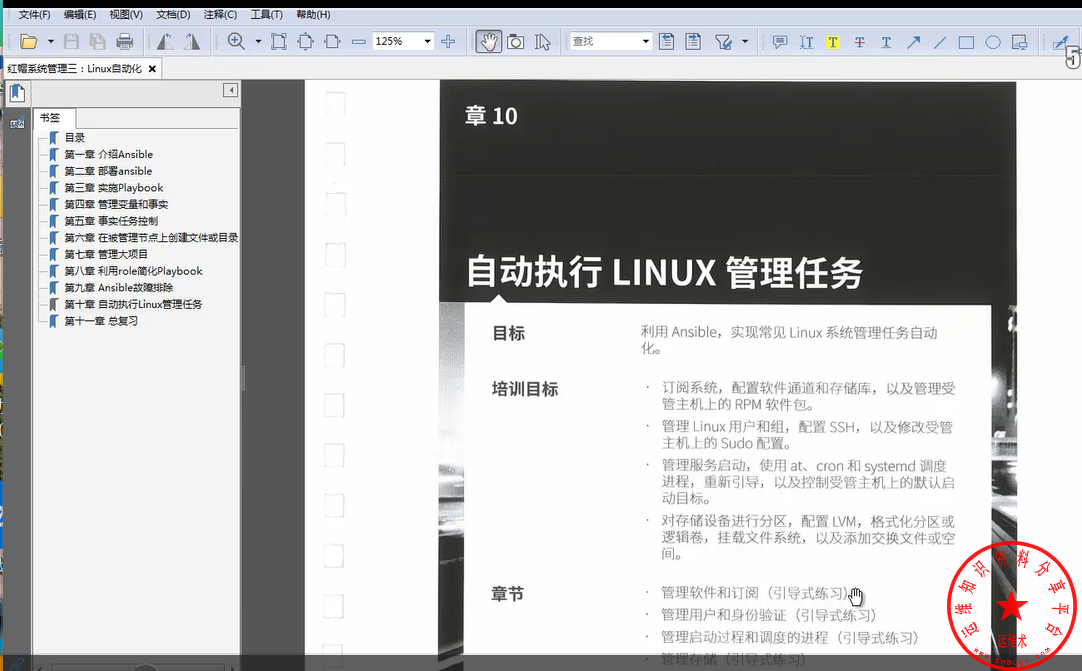Select the Snapshot camera tool
Image resolution: width=1082 pixels, height=671 pixels.
tap(515, 42)
